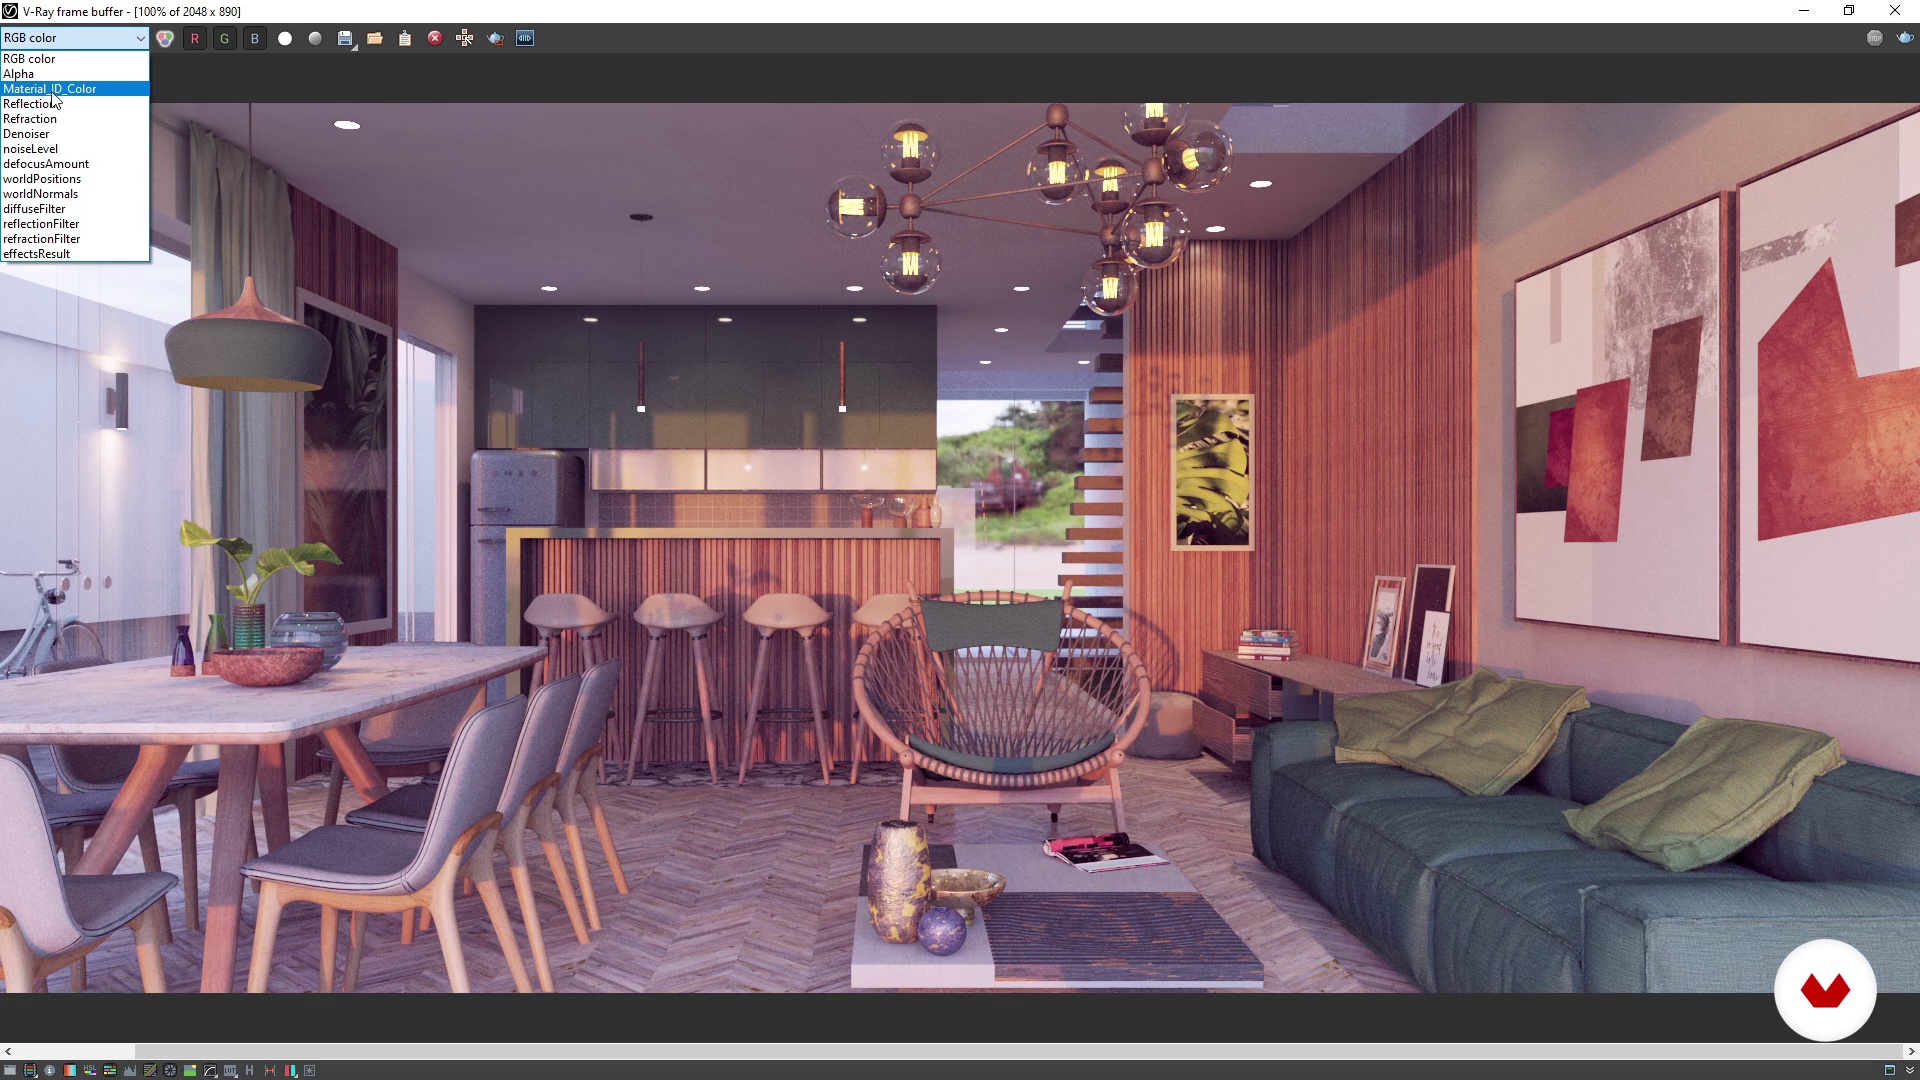This screenshot has height=1080, width=1920.
Task: Toggle blue channel view
Action: point(255,38)
